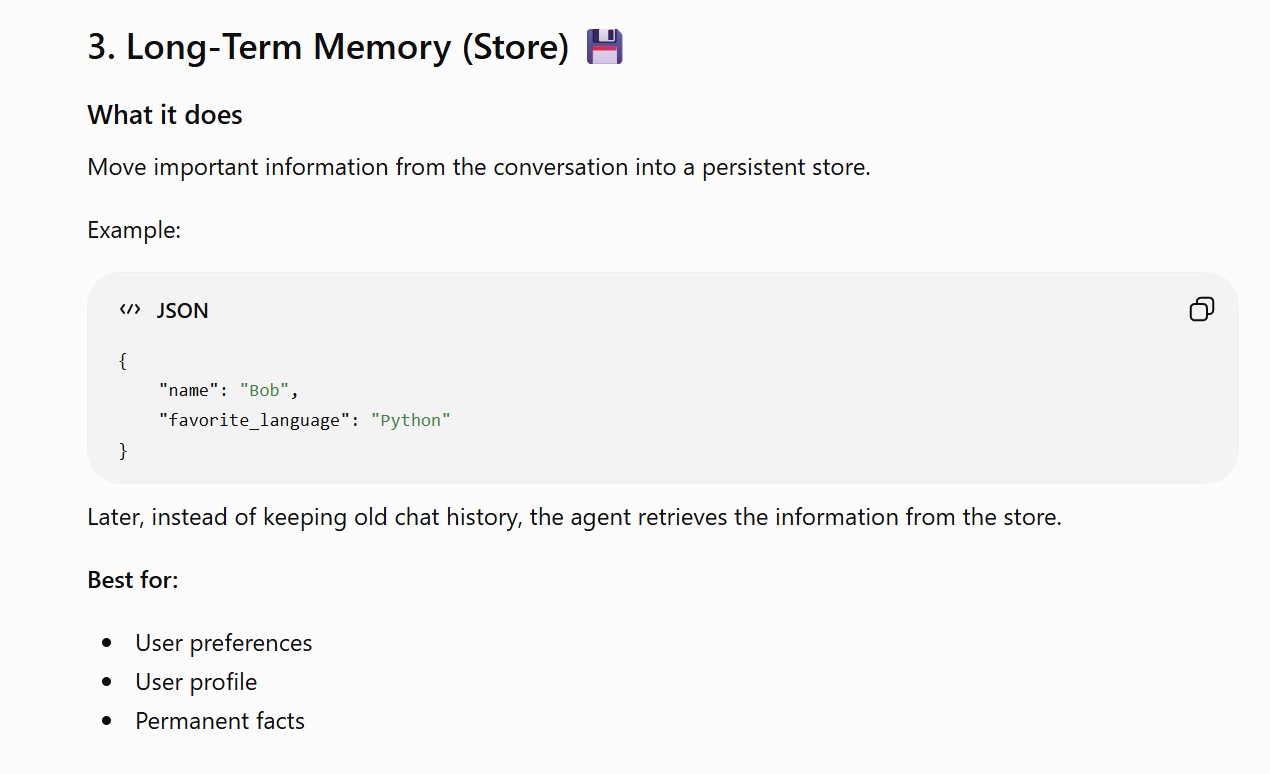This screenshot has width=1270, height=774.
Task: Click the "Python" string value in code
Action: click(411, 420)
